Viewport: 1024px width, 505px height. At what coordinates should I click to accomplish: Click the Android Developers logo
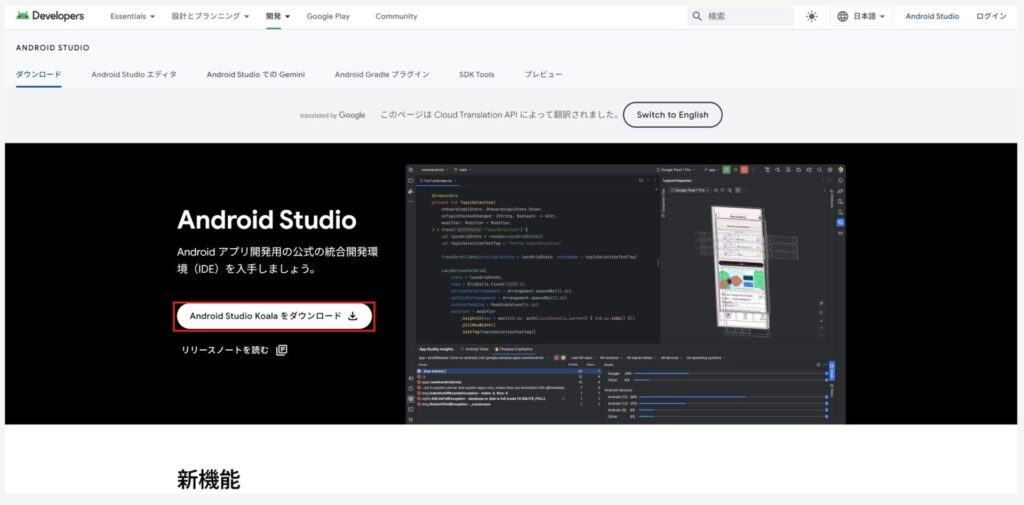[x=50, y=16]
